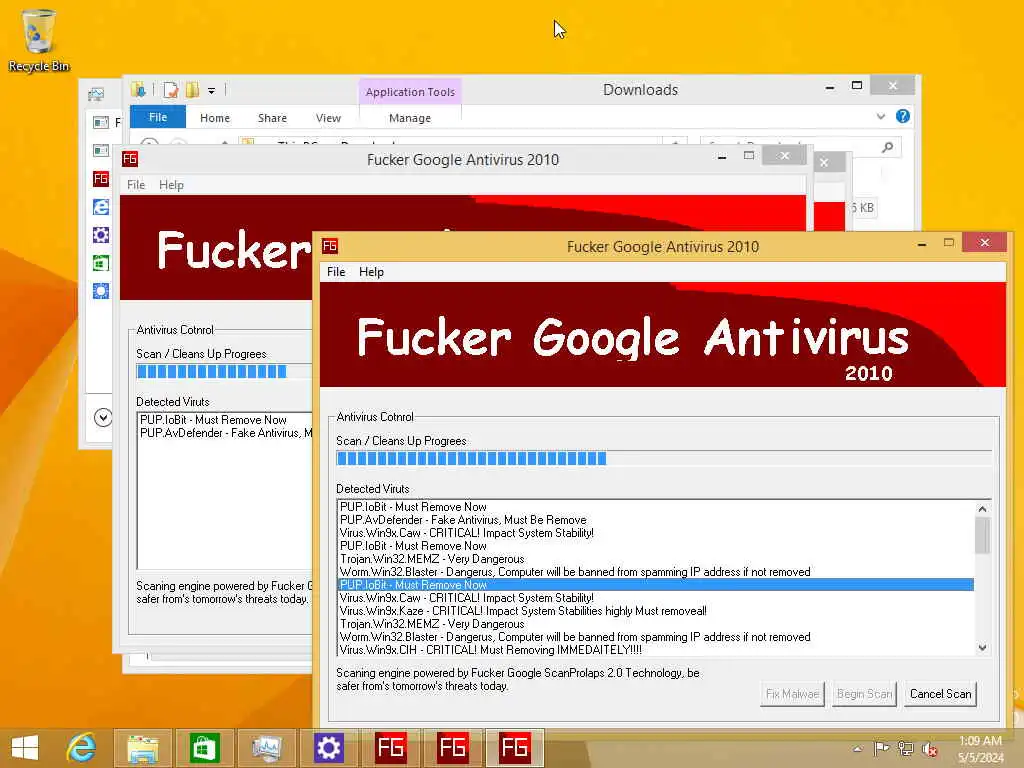Click the Cancel Scan button

[940, 694]
